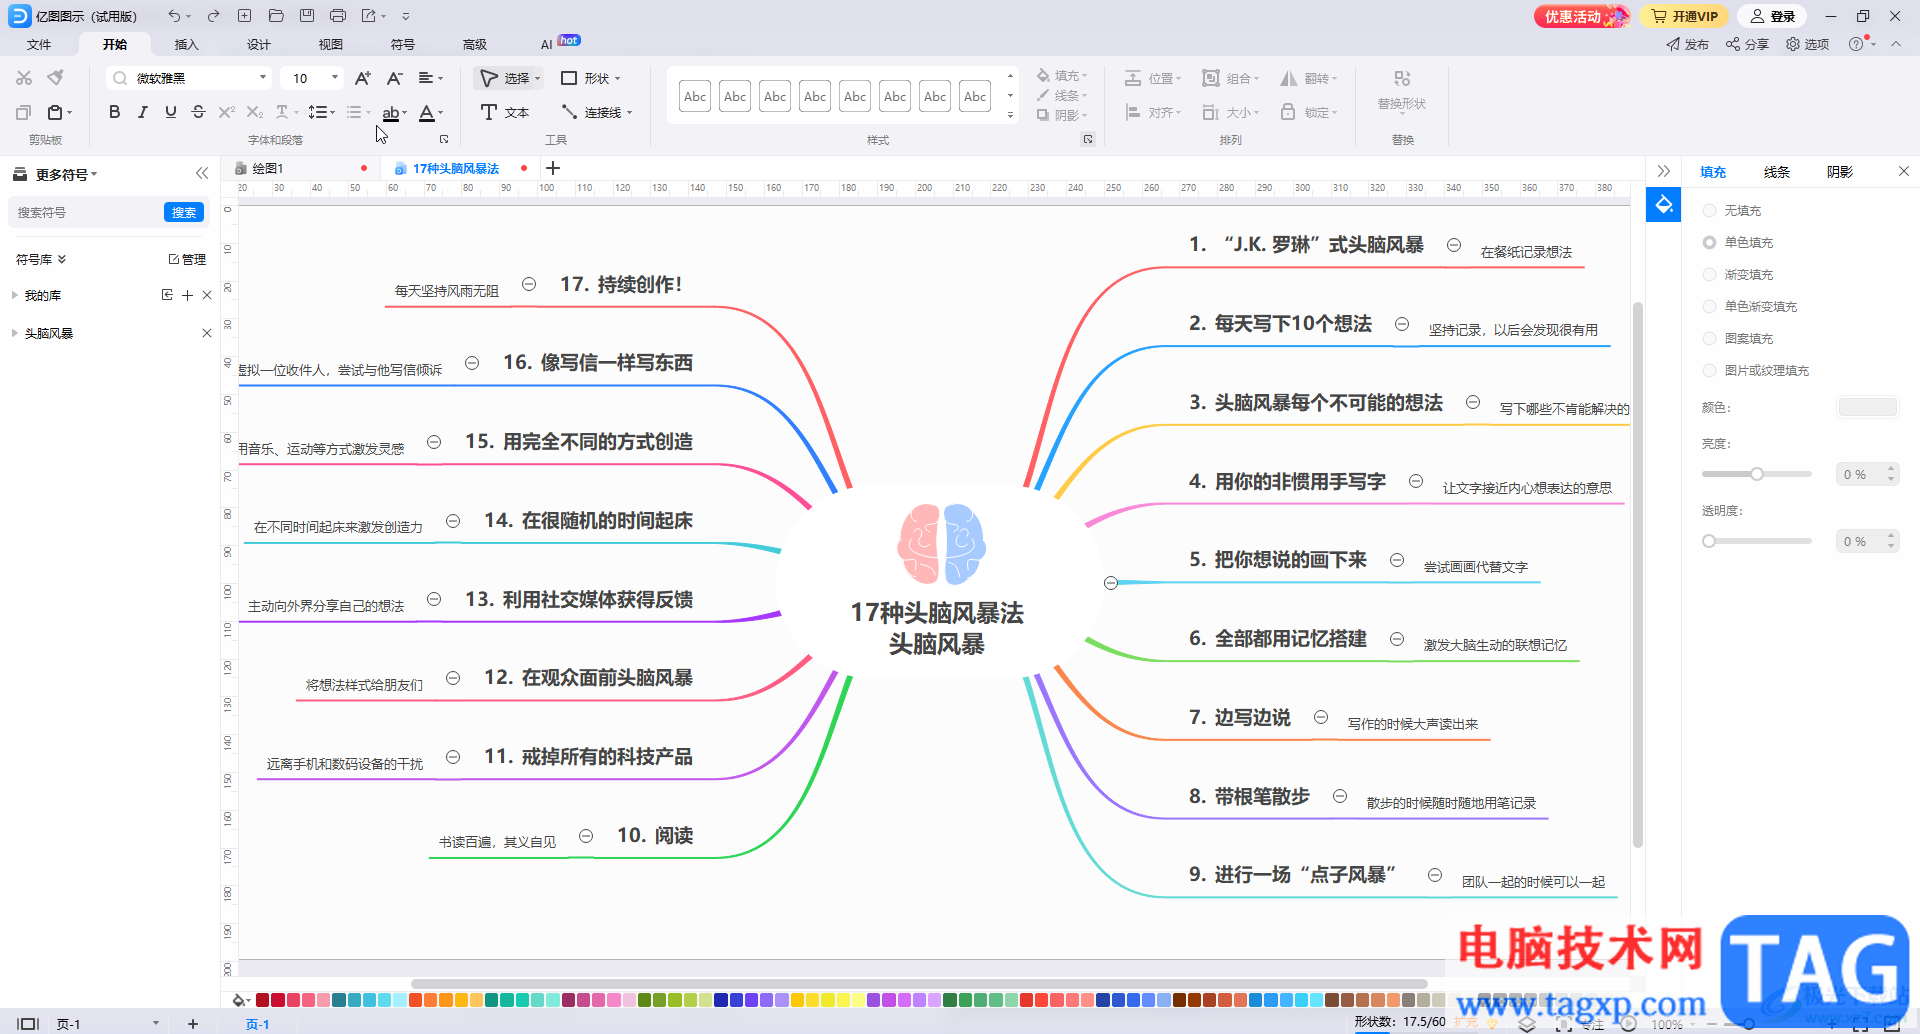Apply Superscript formatting

(227, 112)
